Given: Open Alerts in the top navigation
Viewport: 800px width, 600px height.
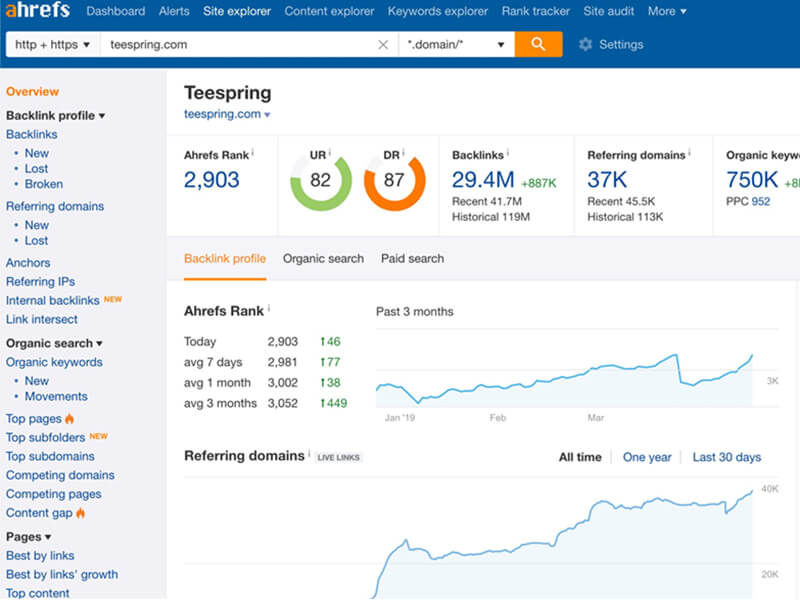Looking at the screenshot, I should (174, 11).
